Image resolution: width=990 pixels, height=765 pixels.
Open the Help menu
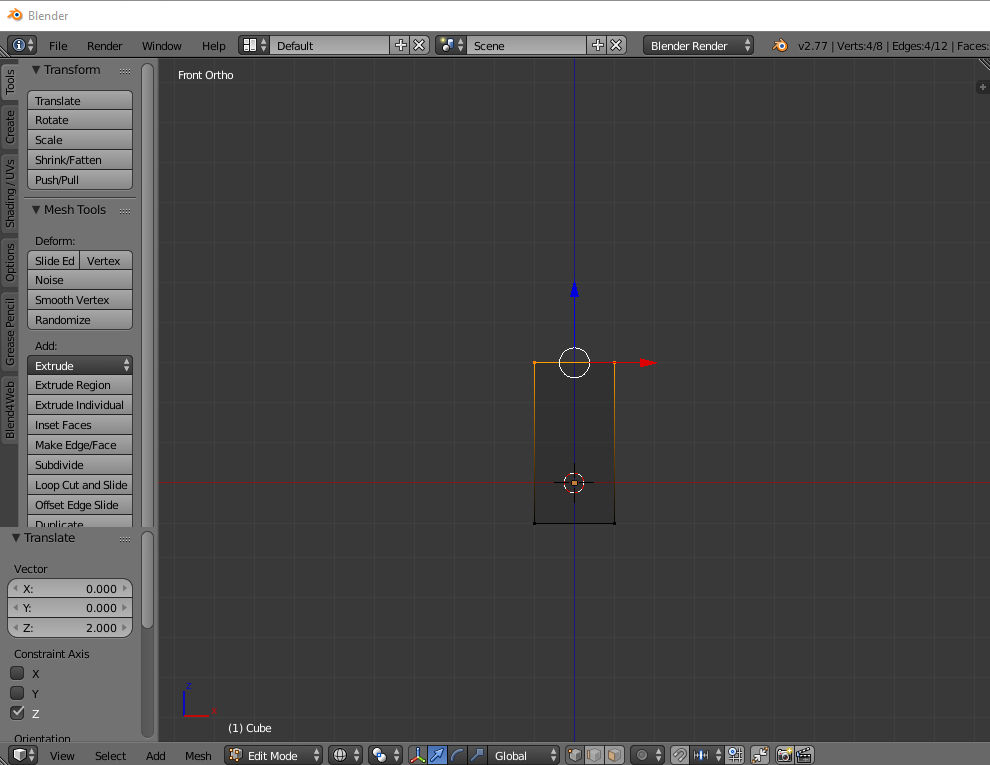coord(213,45)
